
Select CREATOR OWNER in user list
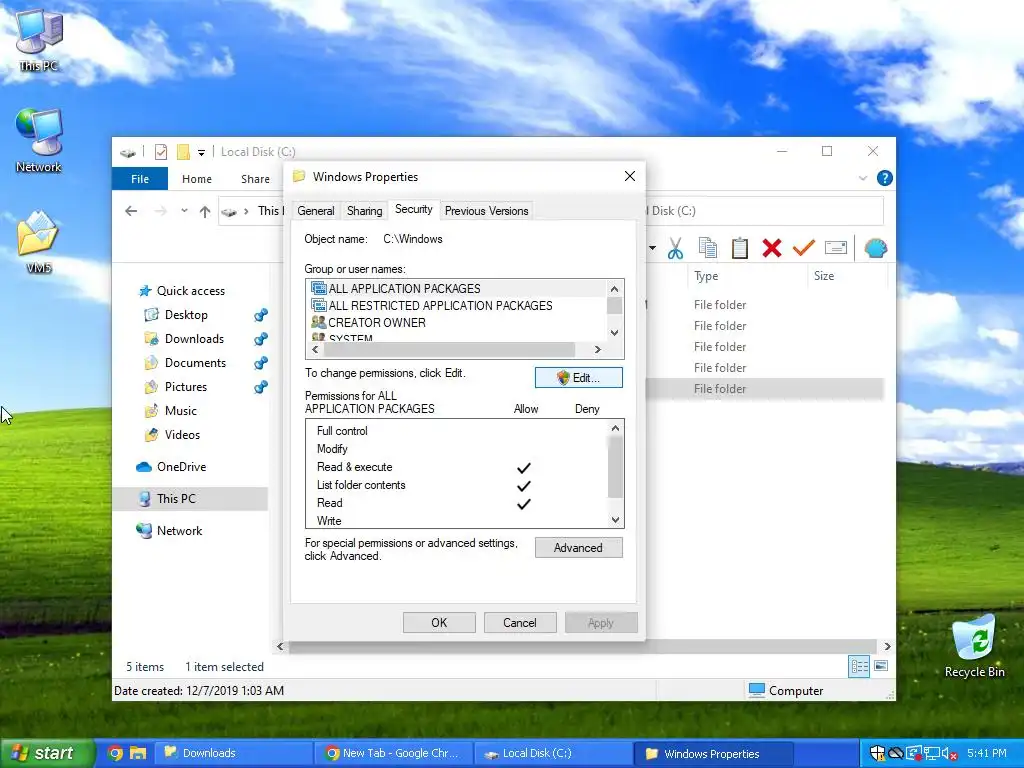pos(455,323)
